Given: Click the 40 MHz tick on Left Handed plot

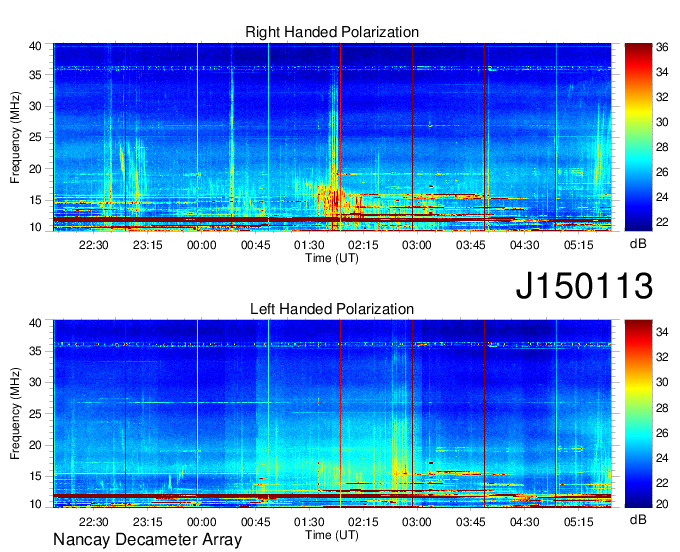Looking at the screenshot, I should point(35,323).
